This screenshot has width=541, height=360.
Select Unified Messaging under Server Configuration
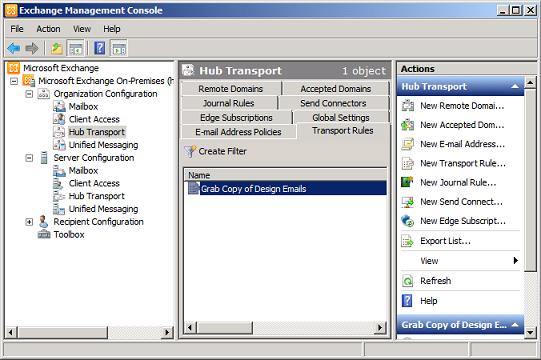pos(103,209)
